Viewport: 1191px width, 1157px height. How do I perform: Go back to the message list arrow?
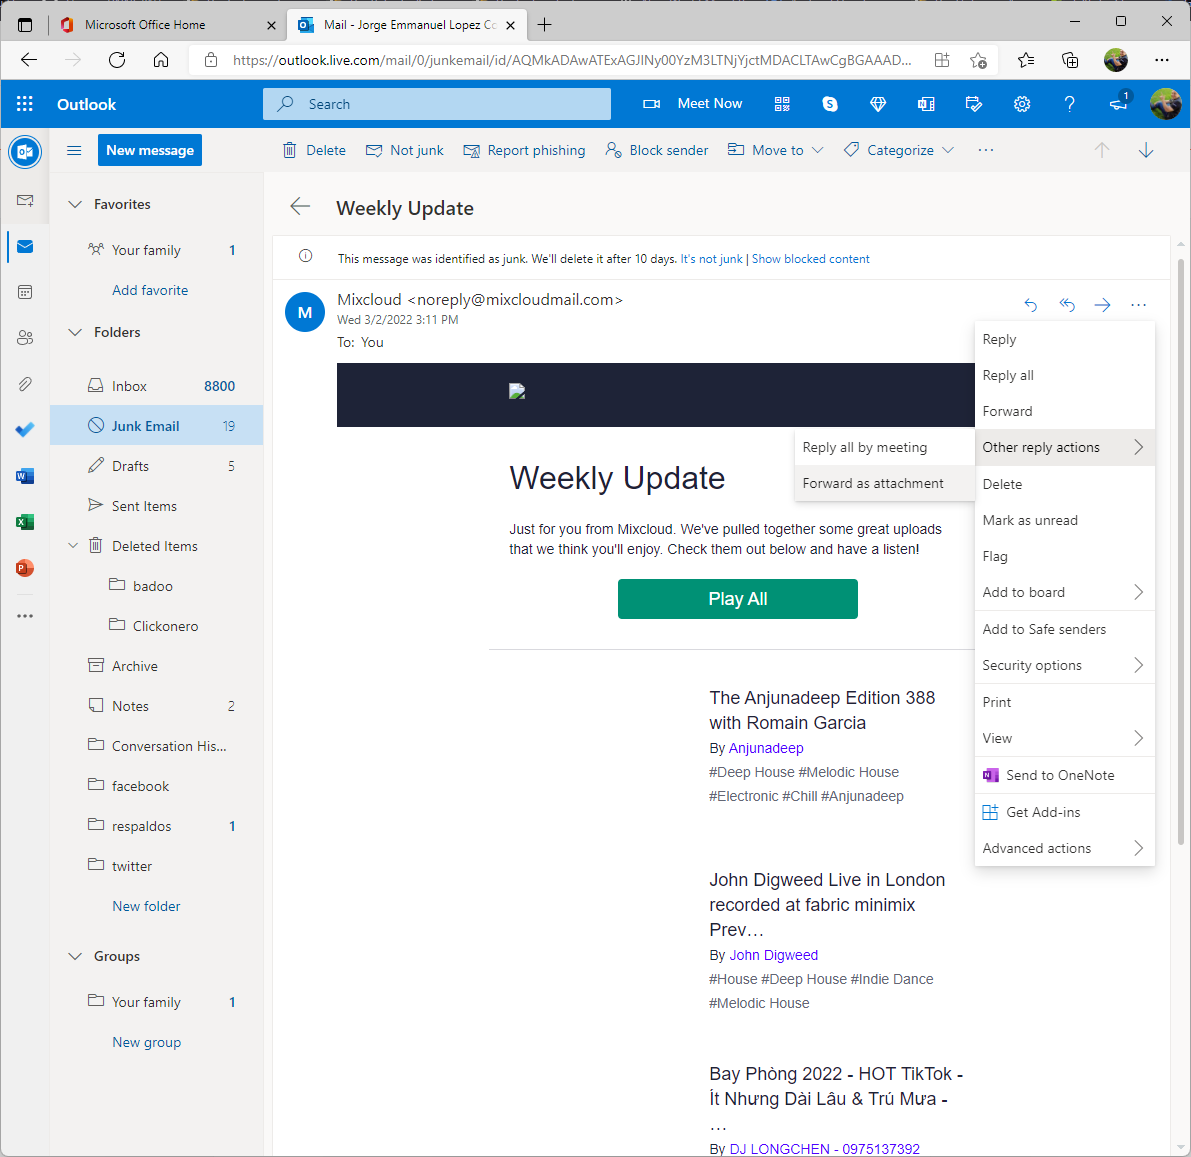pyautogui.click(x=301, y=207)
